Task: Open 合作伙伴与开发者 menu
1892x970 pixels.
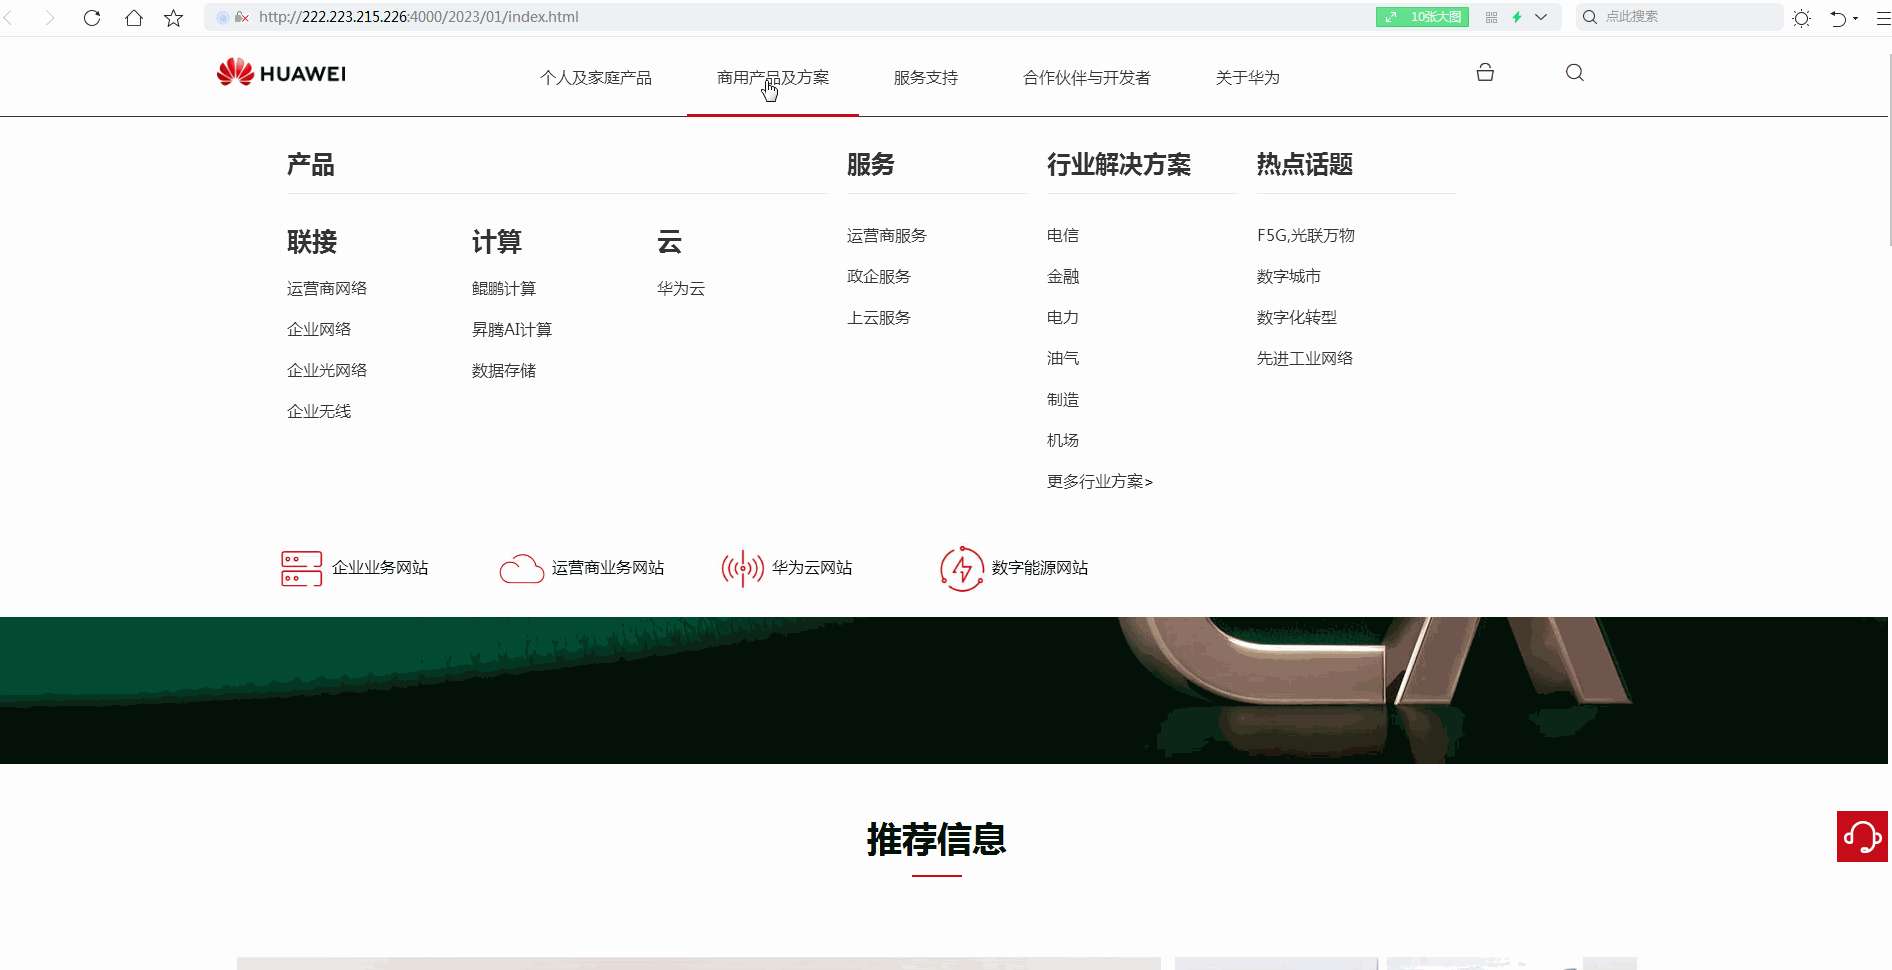Action: [1087, 77]
